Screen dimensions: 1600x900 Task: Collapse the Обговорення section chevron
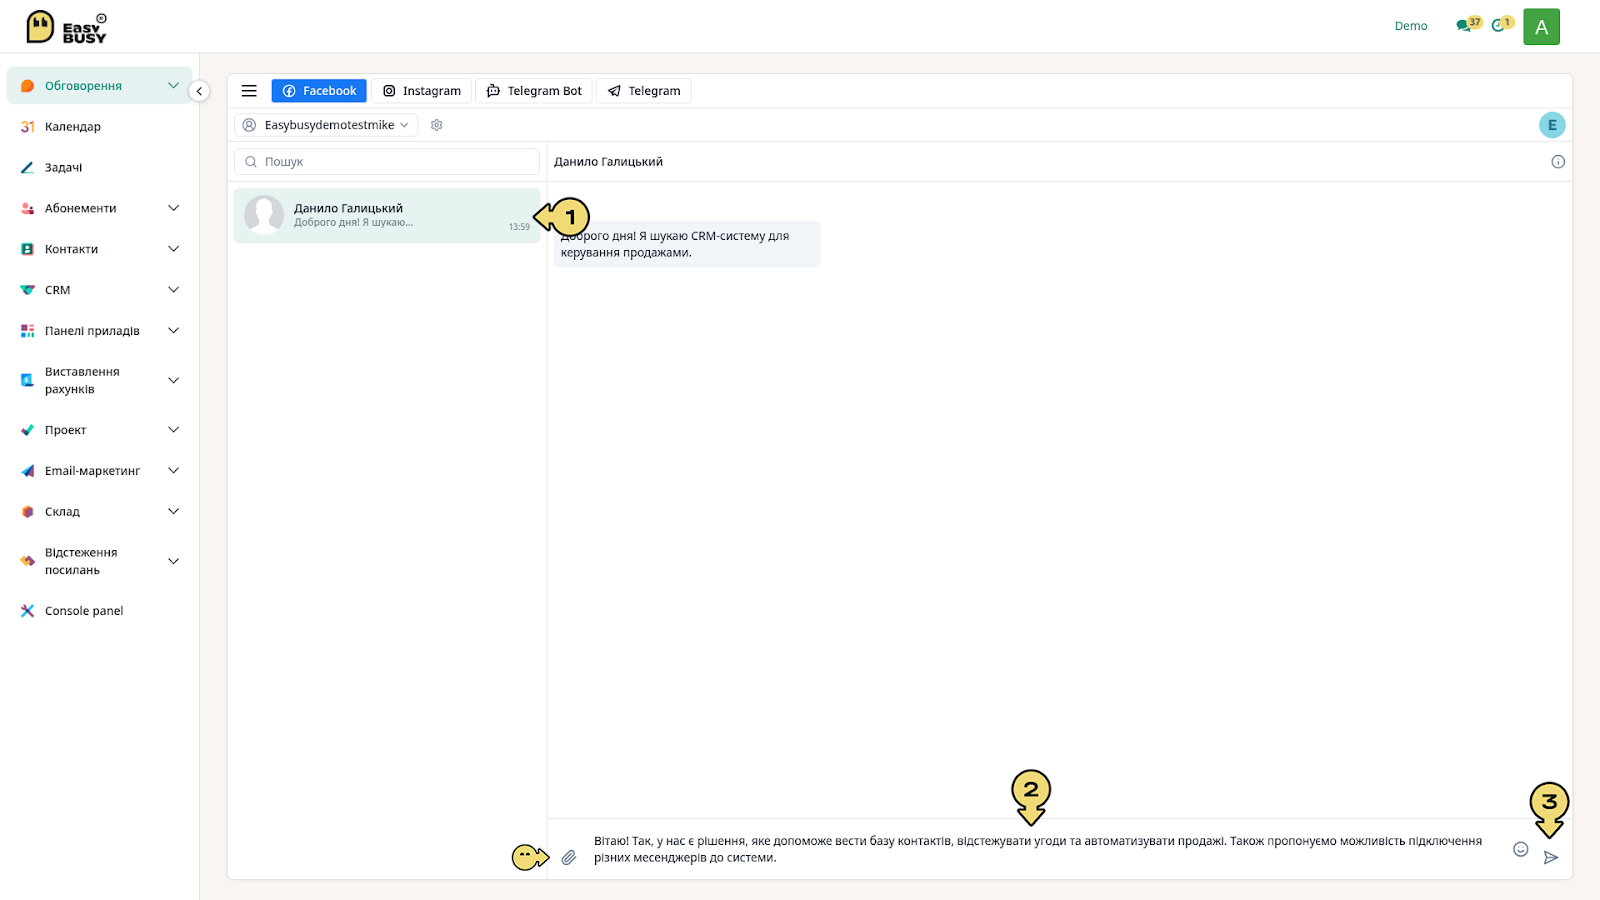173,86
